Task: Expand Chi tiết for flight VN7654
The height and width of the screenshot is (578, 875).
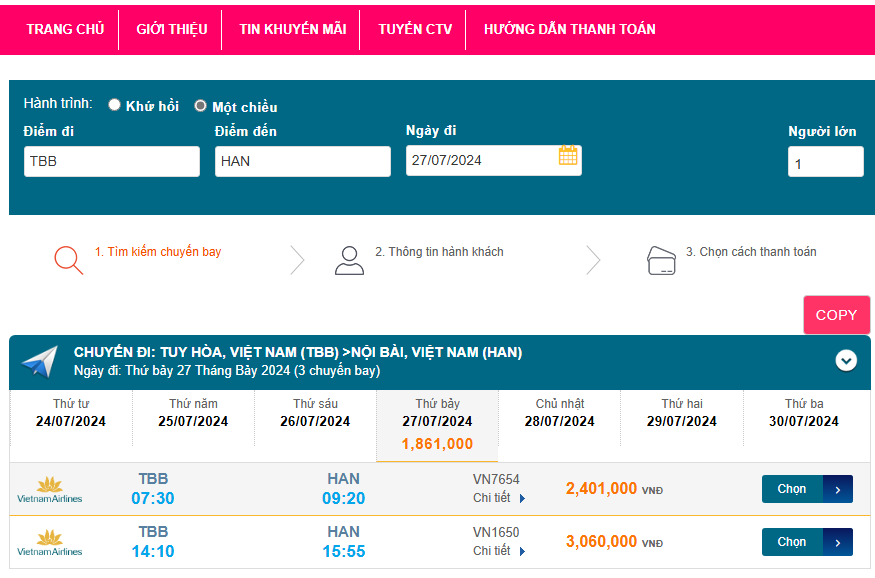Action: [x=498, y=498]
